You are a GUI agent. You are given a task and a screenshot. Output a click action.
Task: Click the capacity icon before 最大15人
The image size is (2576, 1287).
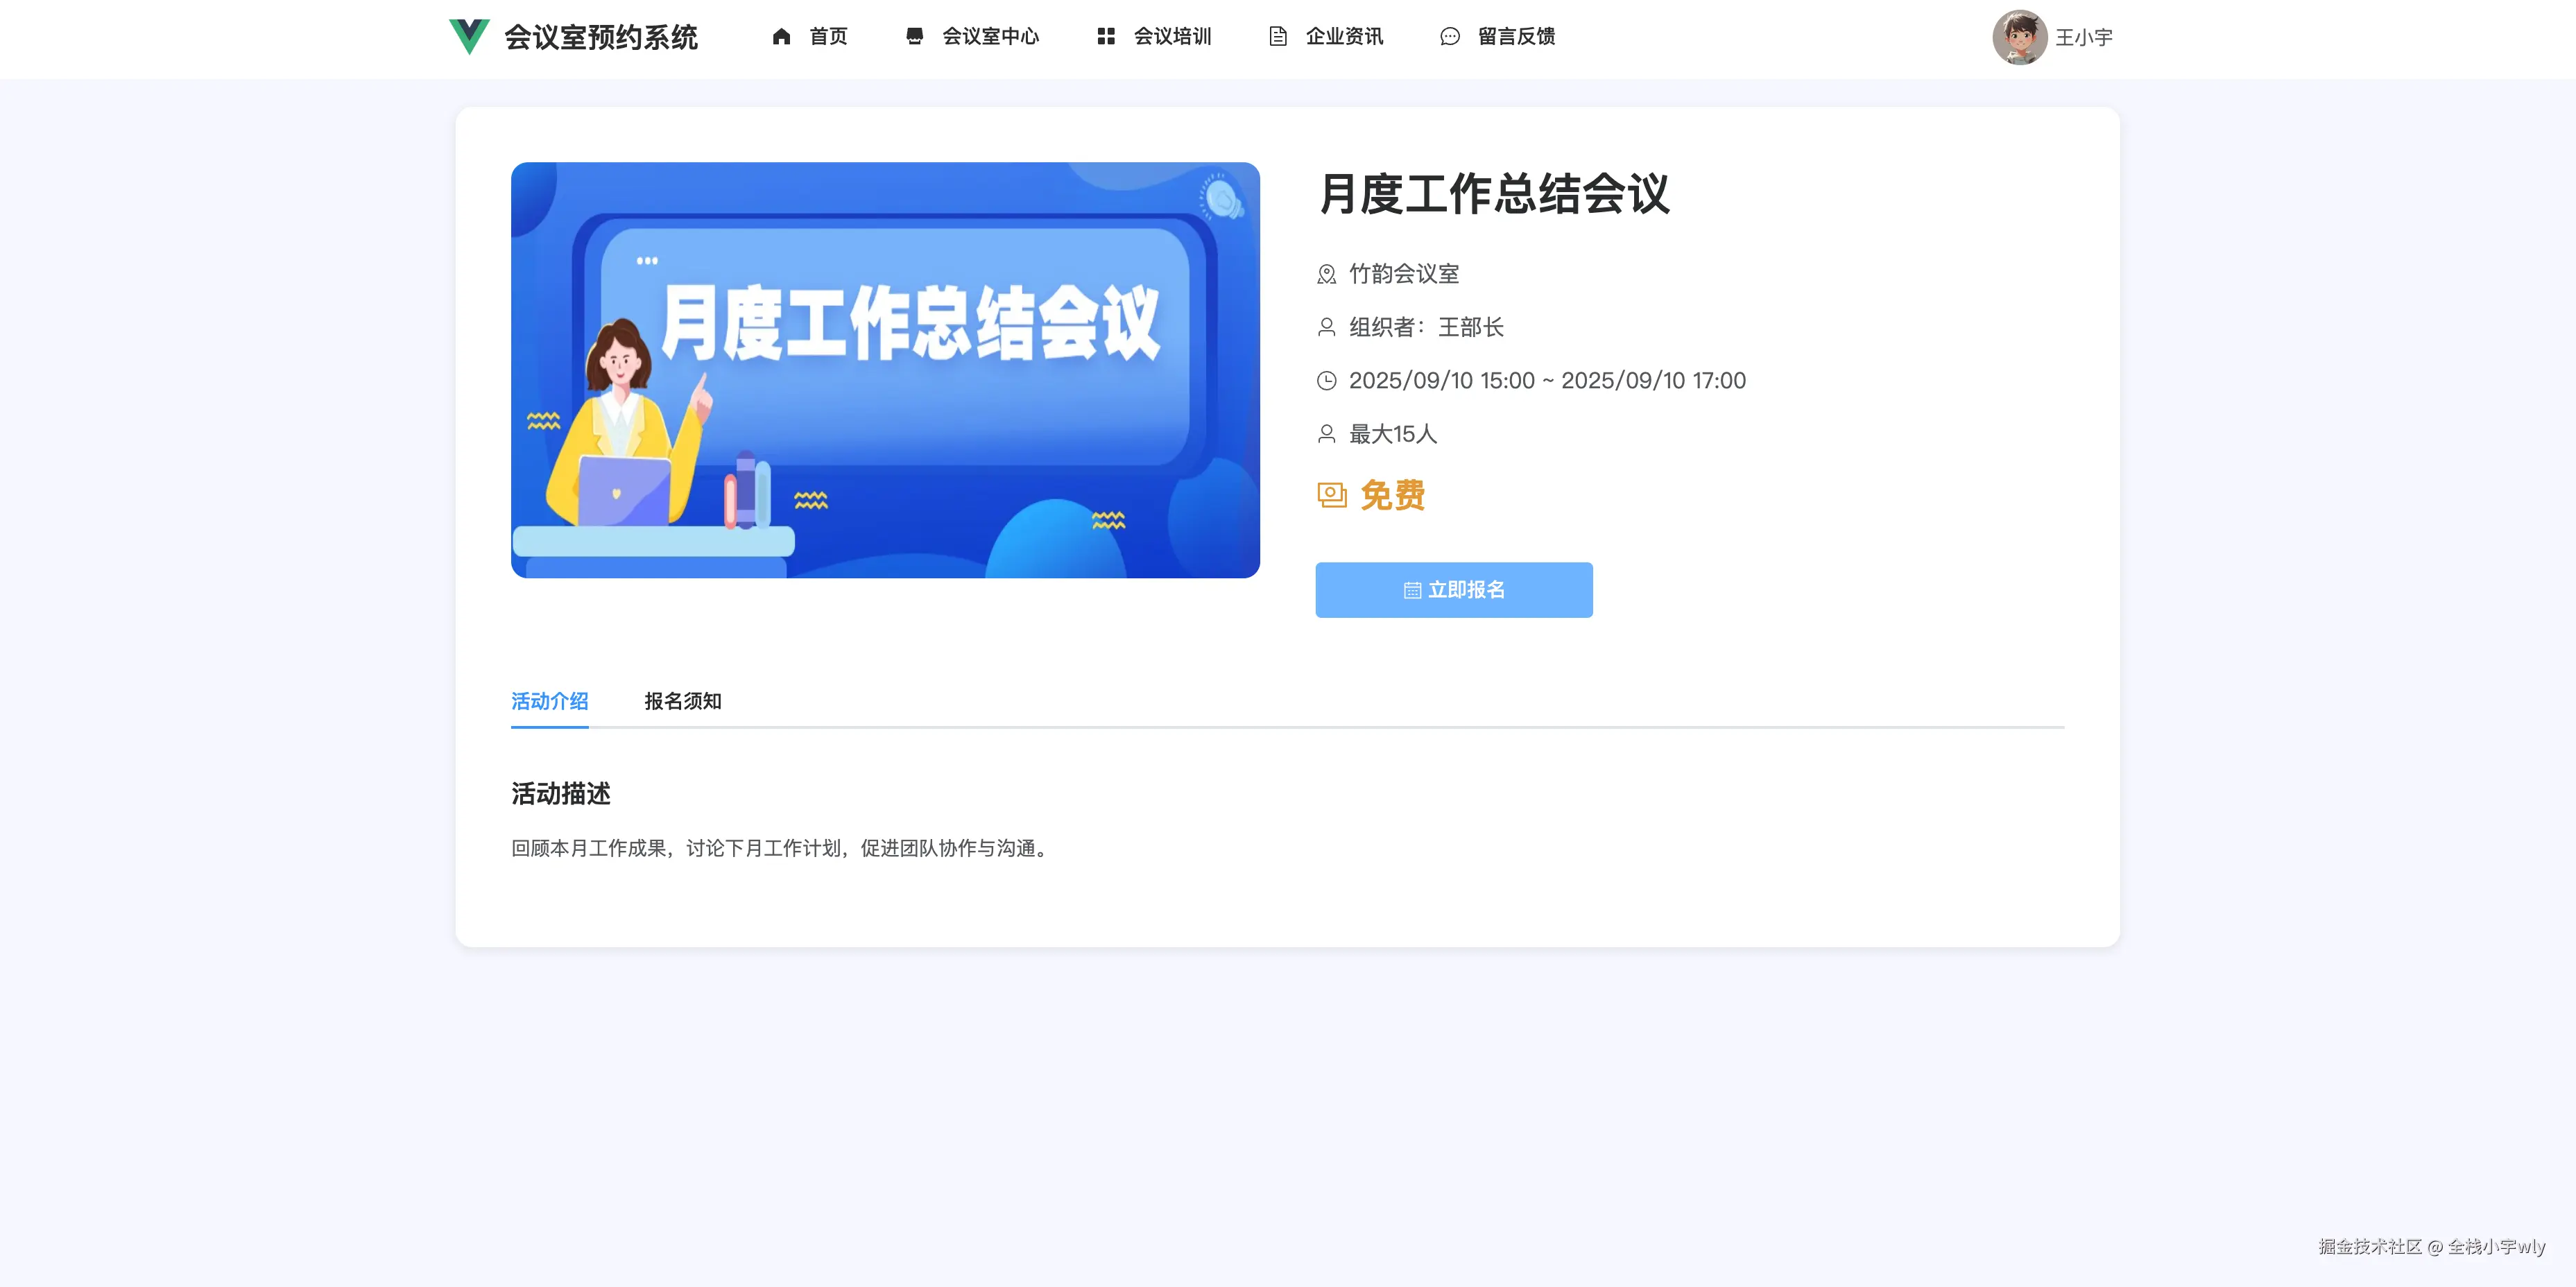click(1327, 433)
